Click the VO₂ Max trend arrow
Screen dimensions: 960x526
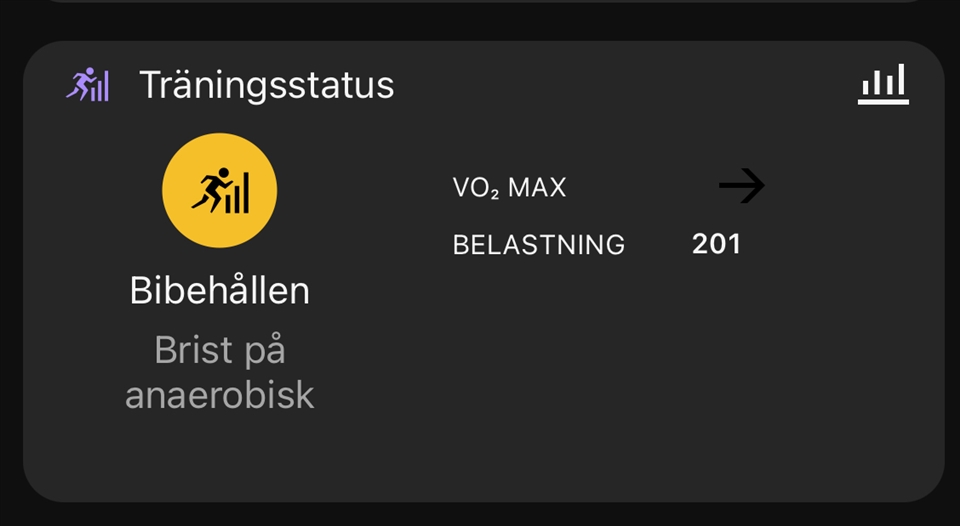coord(741,186)
